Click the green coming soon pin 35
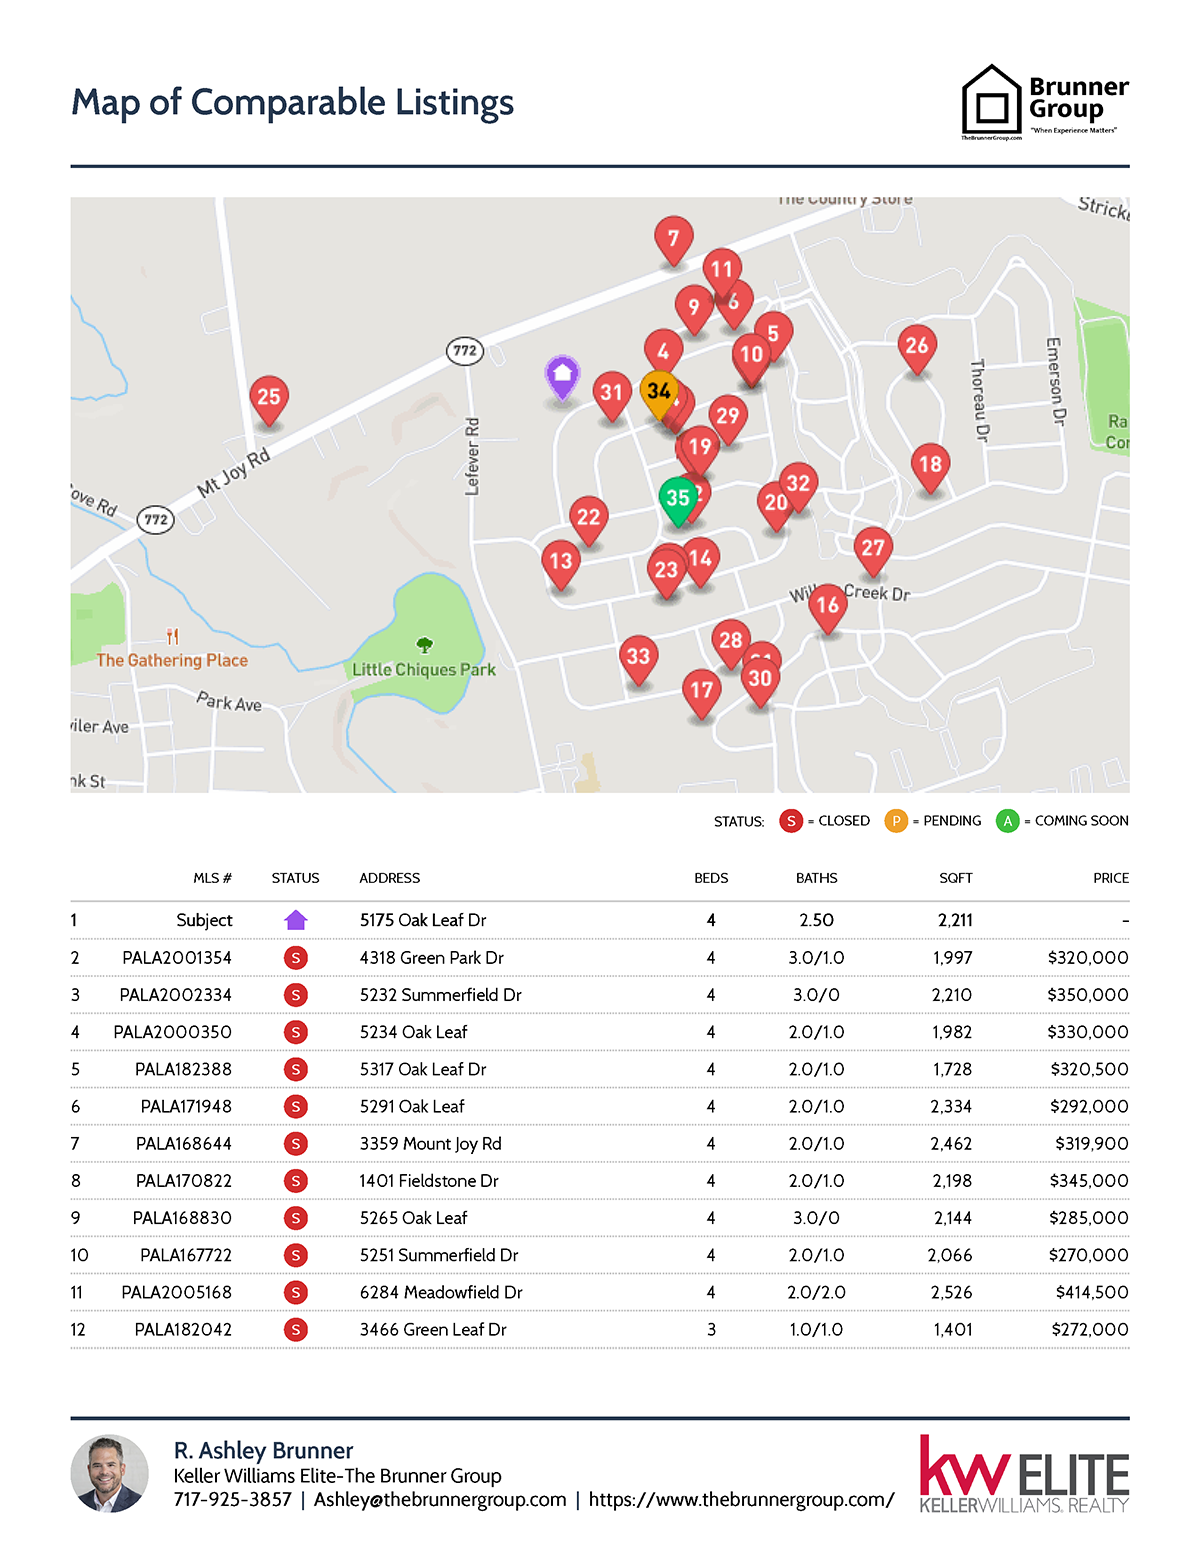Screen dimensions: 1200x1553 678,501
